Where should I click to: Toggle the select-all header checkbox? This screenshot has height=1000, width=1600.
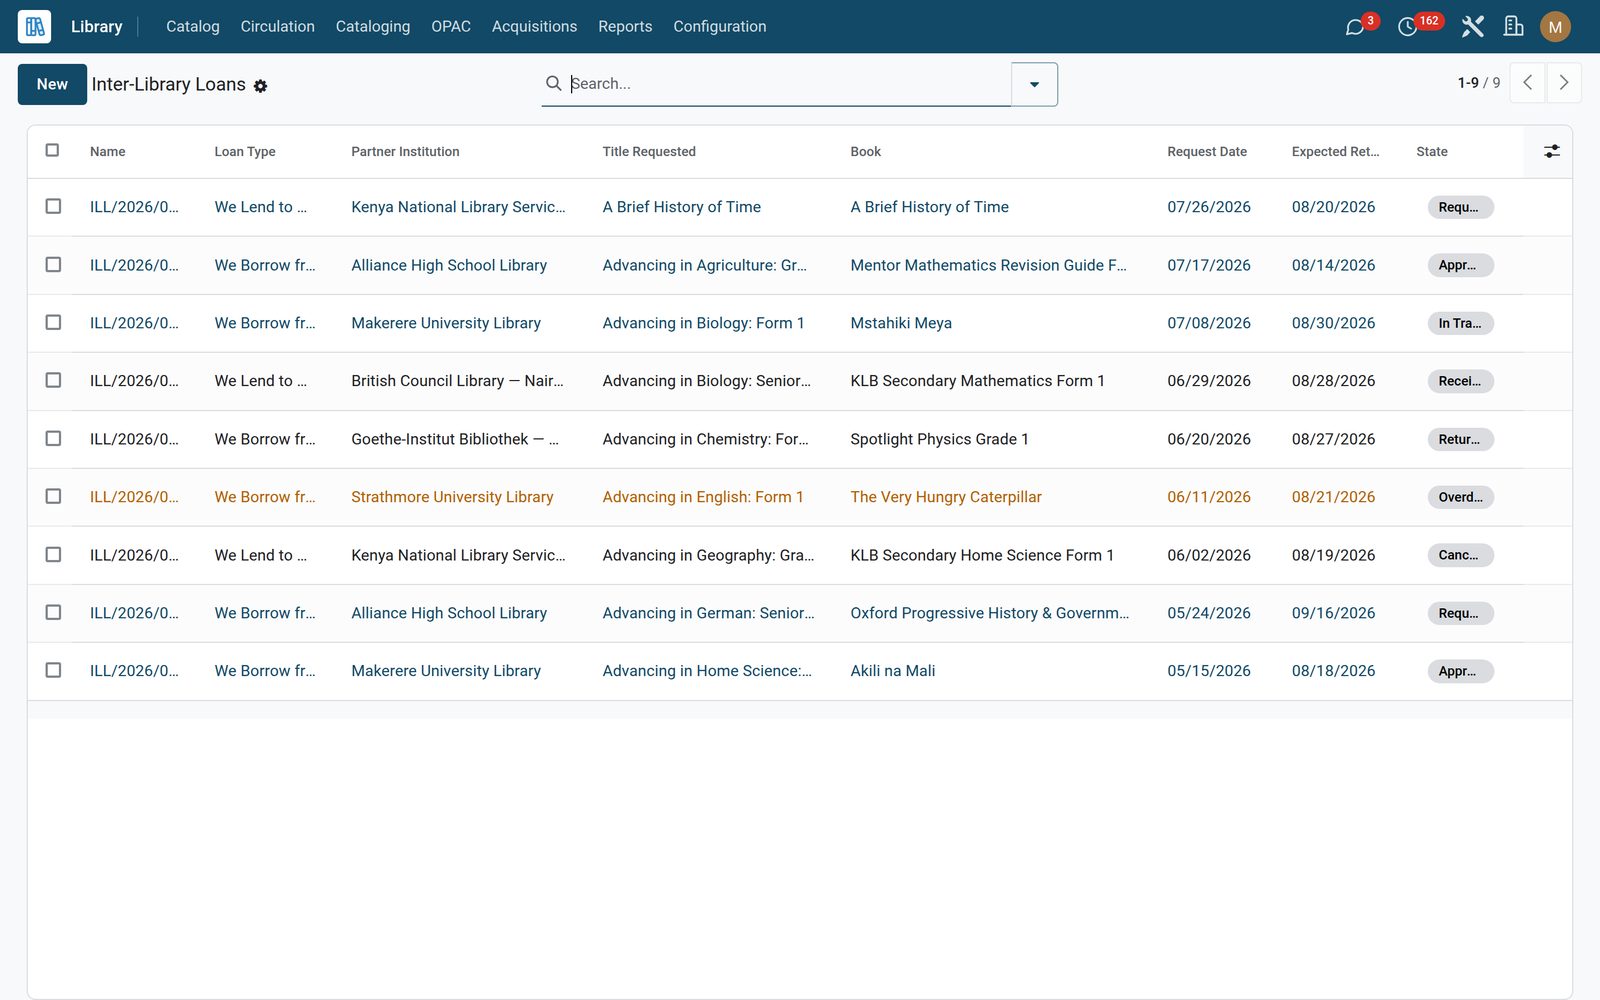pos(52,151)
